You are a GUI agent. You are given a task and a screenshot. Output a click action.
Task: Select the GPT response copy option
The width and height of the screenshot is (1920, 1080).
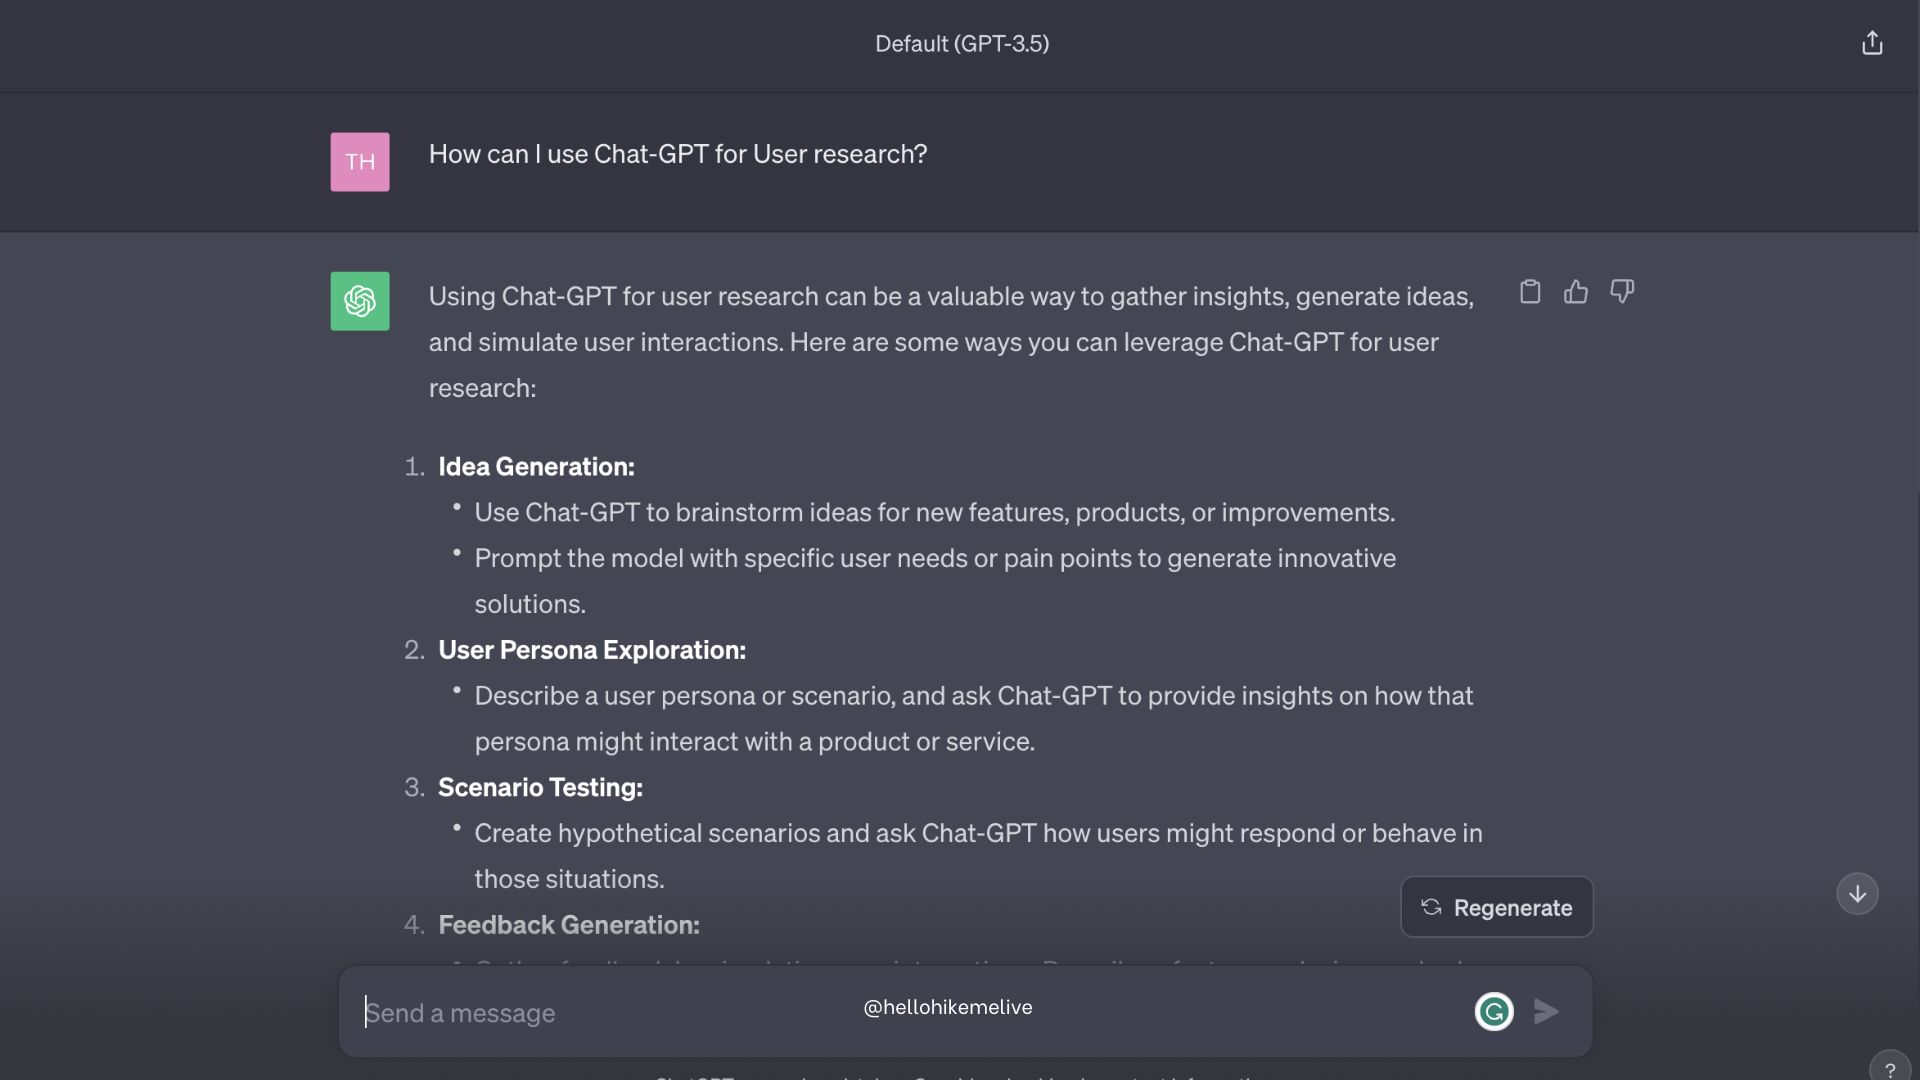pyautogui.click(x=1530, y=293)
